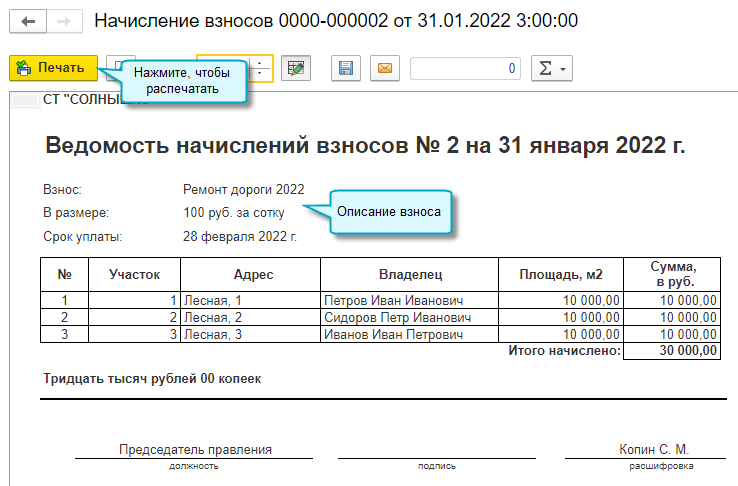Click the back navigation arrow
The image size is (738, 486).
(28, 22)
